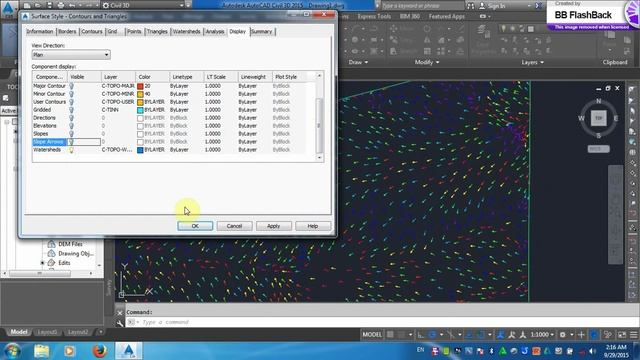
Task: Click OK in Surface Style dialog
Action: (x=195, y=226)
